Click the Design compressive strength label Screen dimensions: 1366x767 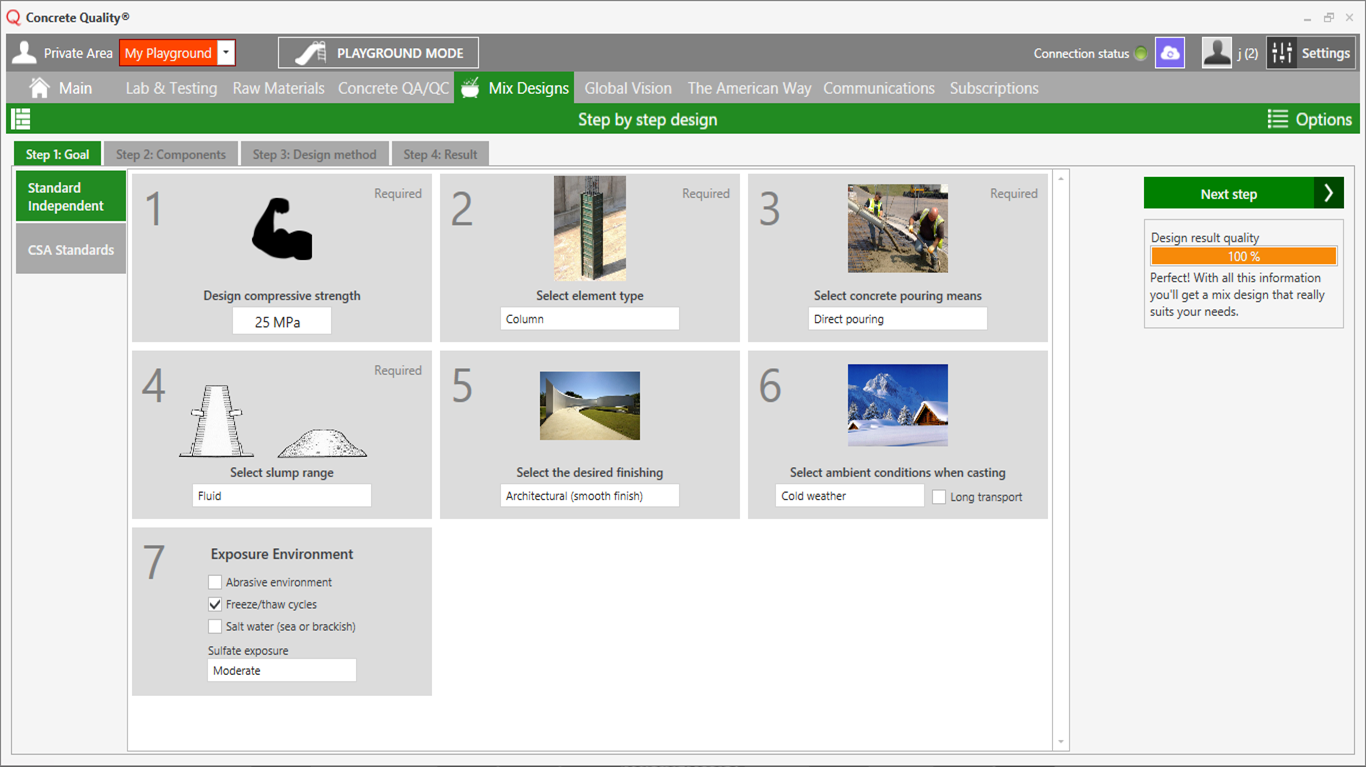point(282,296)
